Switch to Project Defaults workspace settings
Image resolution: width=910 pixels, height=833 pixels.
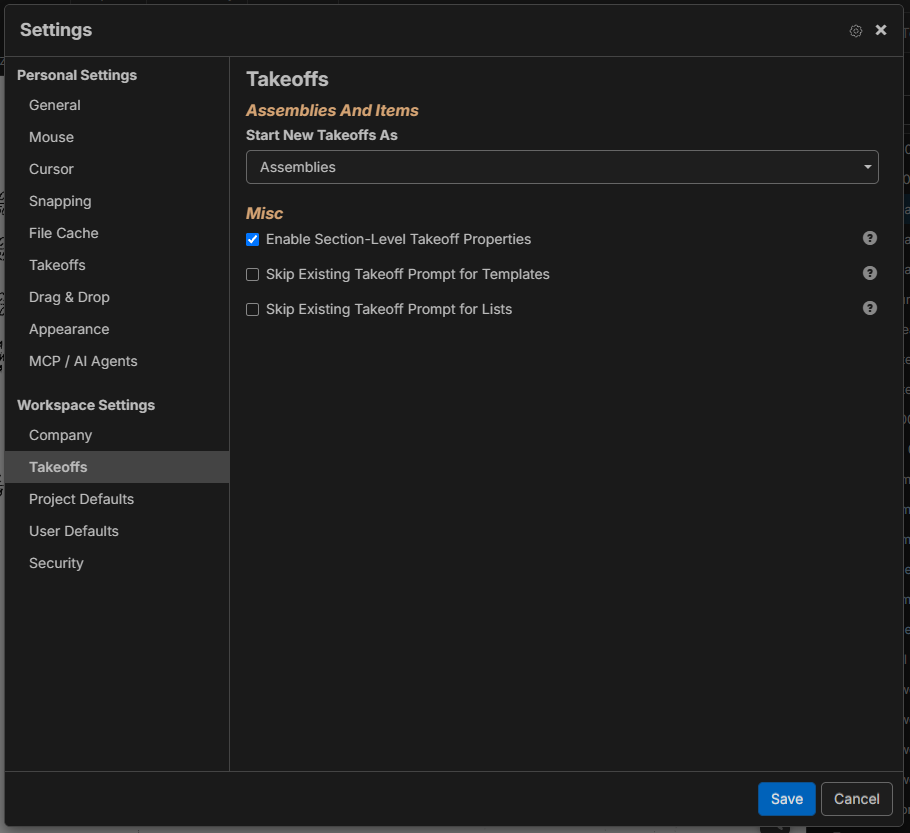coord(81,499)
